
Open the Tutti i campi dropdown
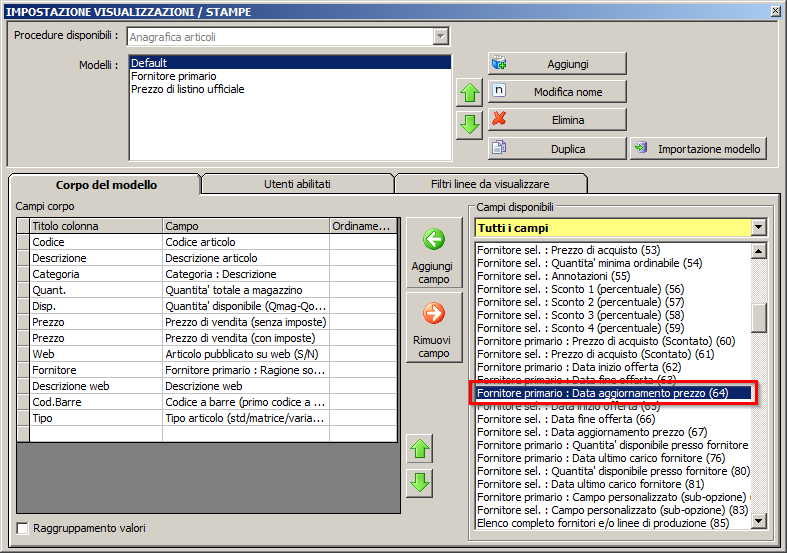[x=758, y=228]
